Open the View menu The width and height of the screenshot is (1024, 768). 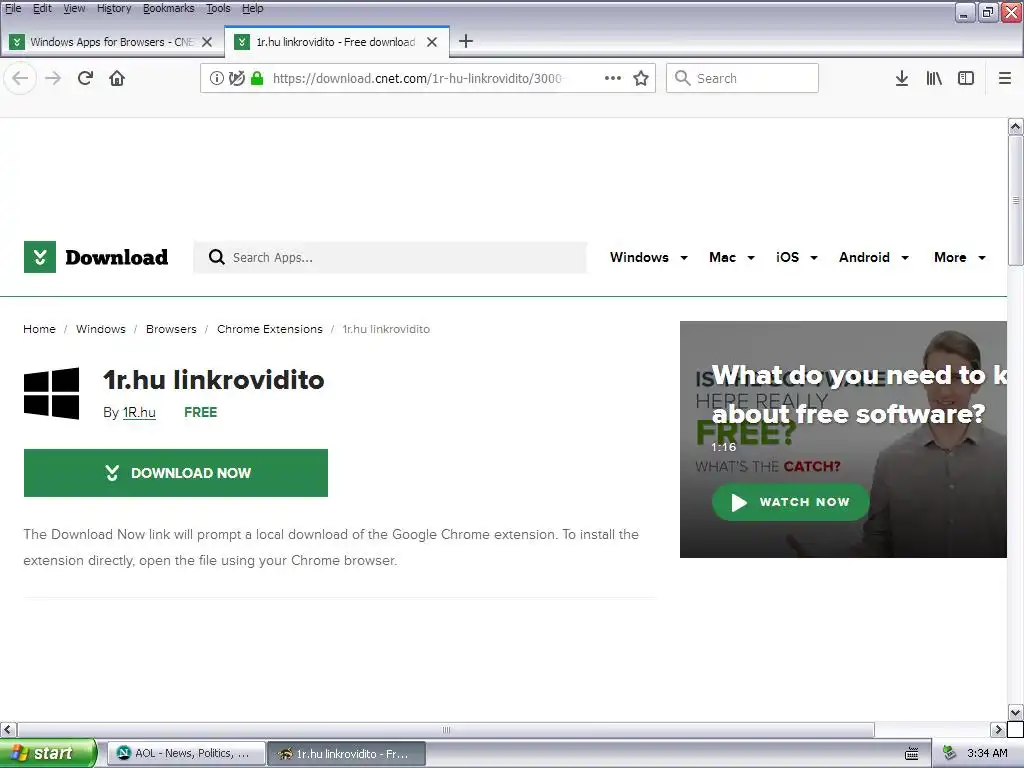pyautogui.click(x=74, y=8)
